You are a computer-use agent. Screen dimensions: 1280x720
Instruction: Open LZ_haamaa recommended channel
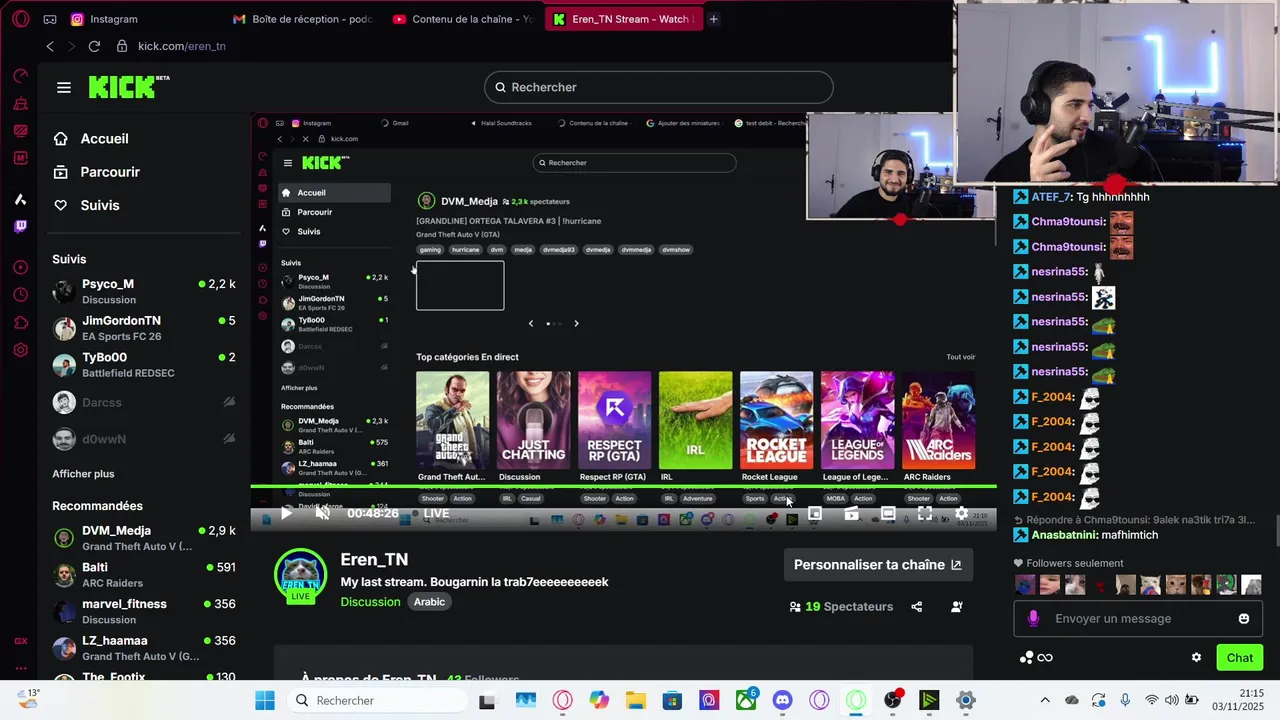coord(144,648)
